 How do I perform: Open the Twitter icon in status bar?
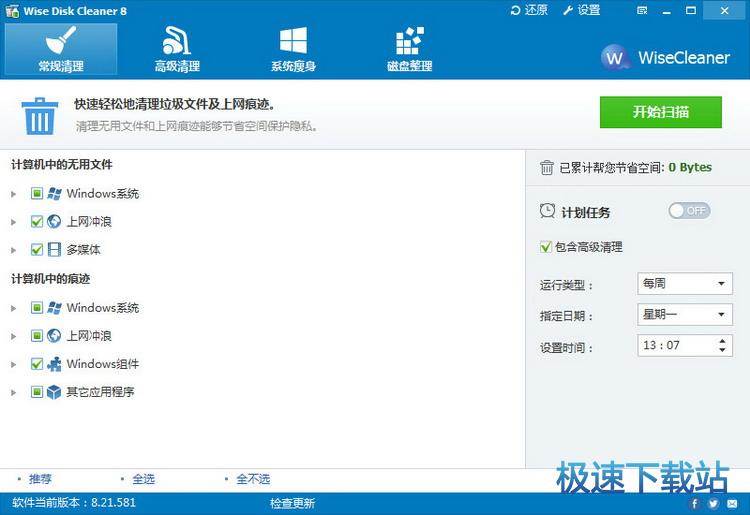713,504
